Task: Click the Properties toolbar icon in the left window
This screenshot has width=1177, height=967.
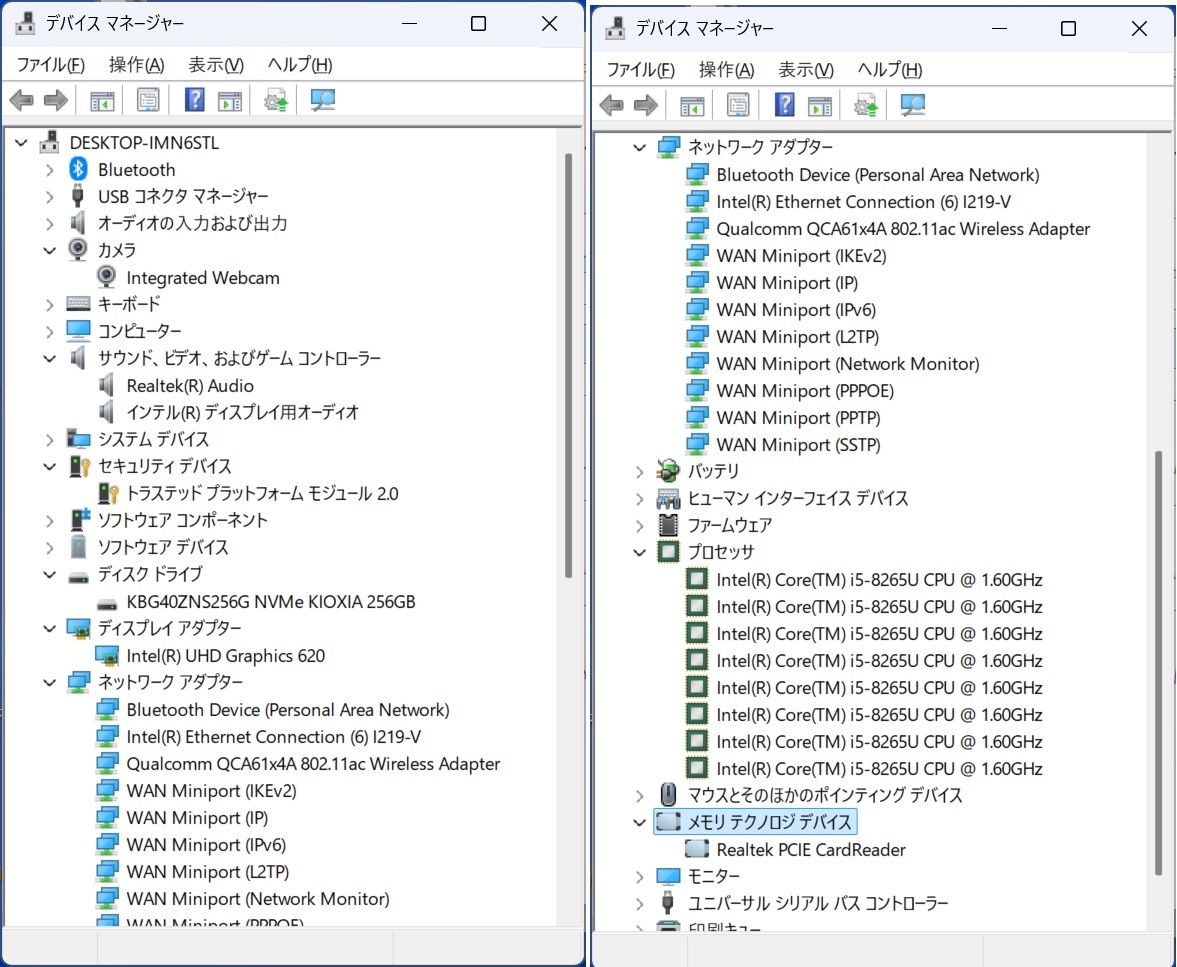Action: pos(148,100)
